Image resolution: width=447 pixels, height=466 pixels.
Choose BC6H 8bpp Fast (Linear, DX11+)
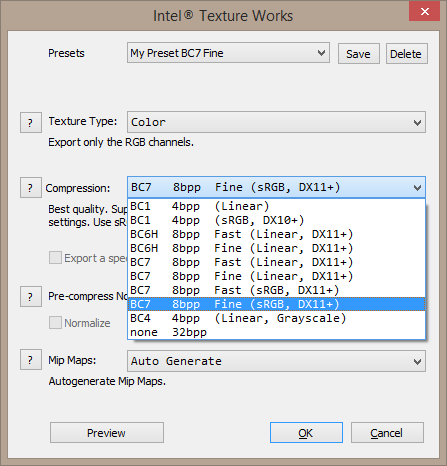276,234
